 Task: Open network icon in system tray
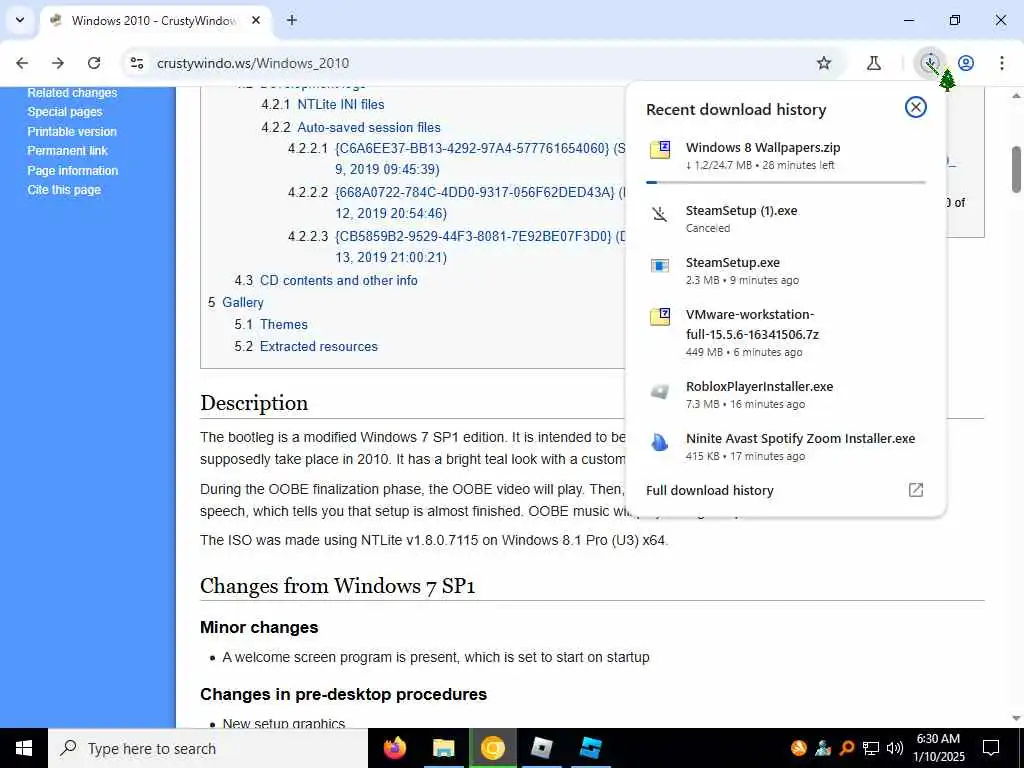[x=871, y=748]
